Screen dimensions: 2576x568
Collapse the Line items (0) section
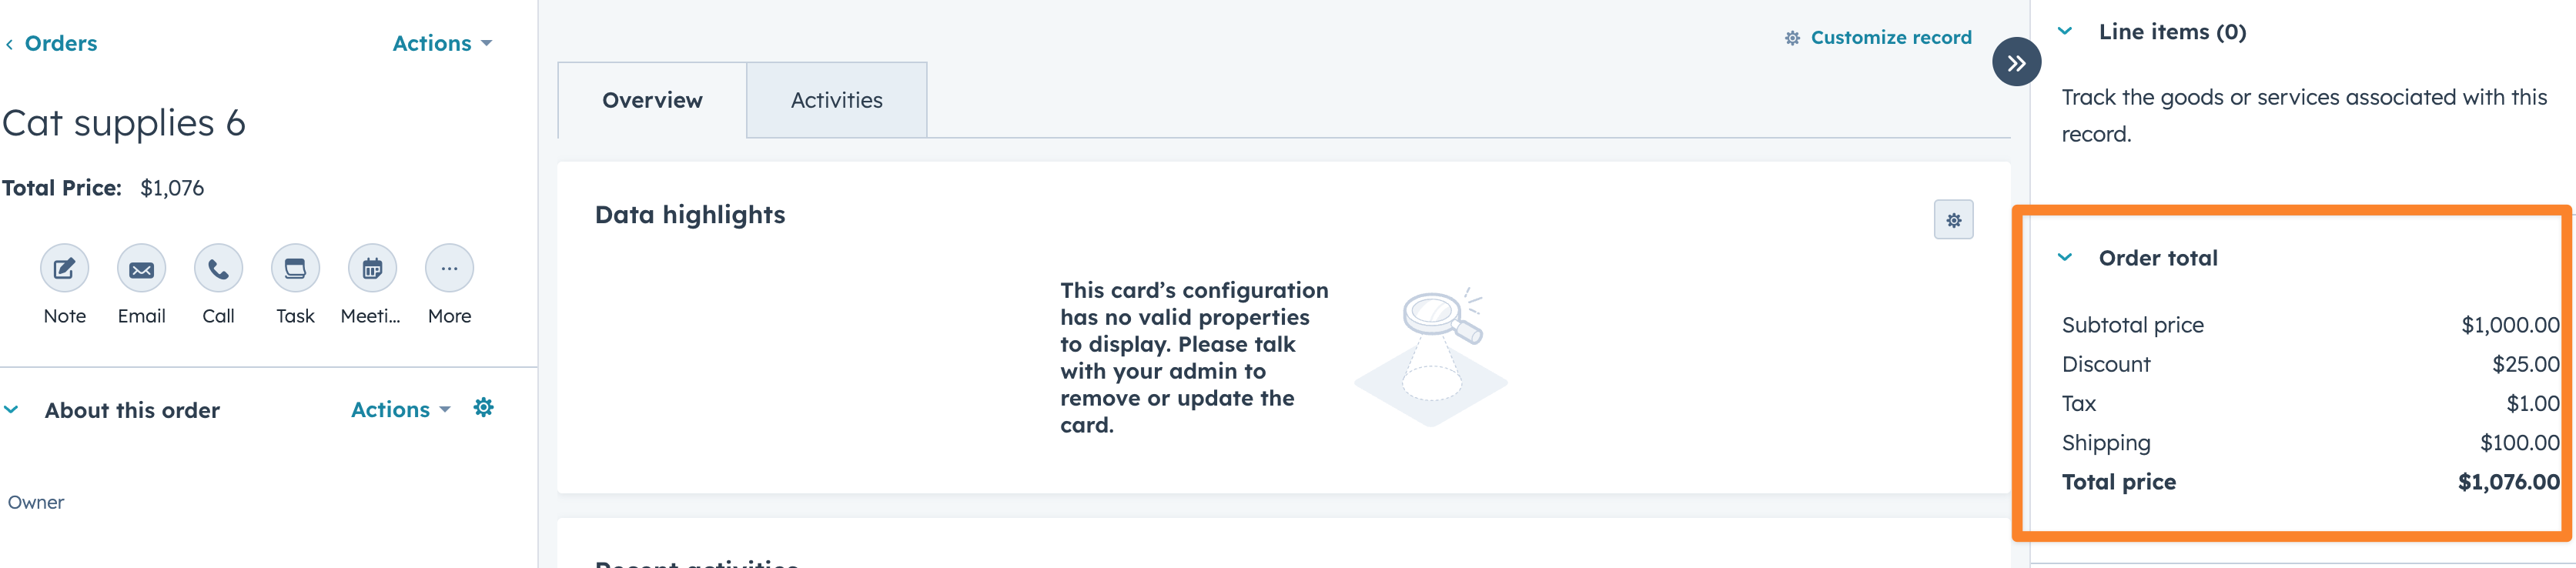click(x=2063, y=31)
